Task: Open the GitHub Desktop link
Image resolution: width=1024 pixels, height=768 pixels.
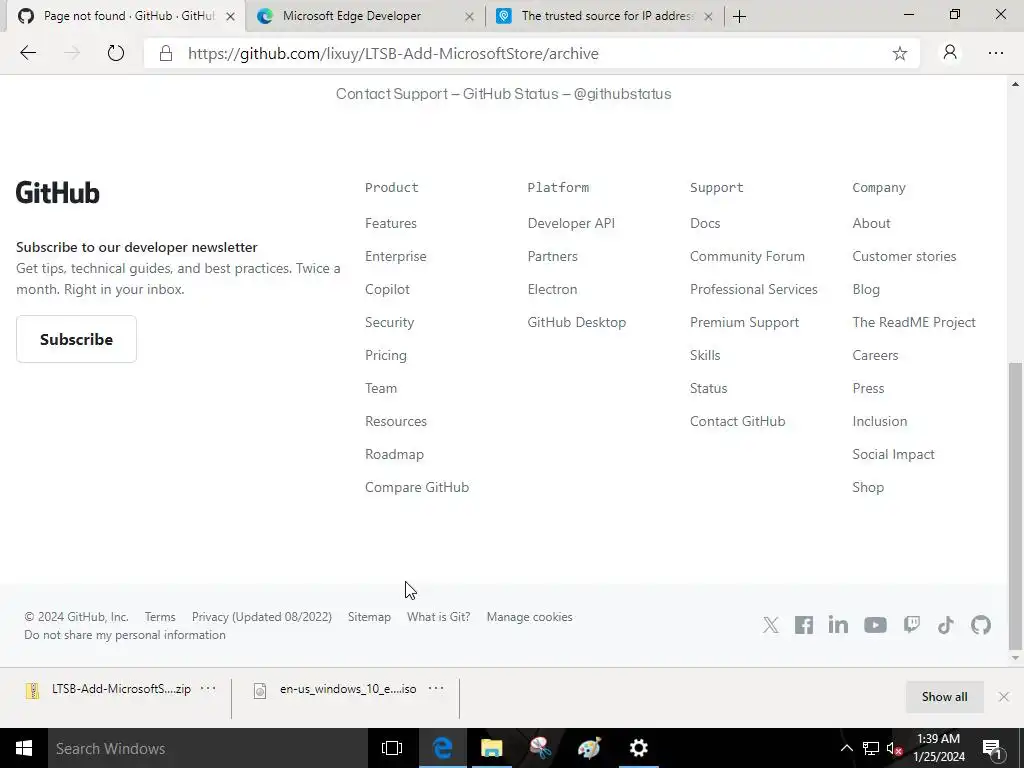Action: click(x=577, y=322)
